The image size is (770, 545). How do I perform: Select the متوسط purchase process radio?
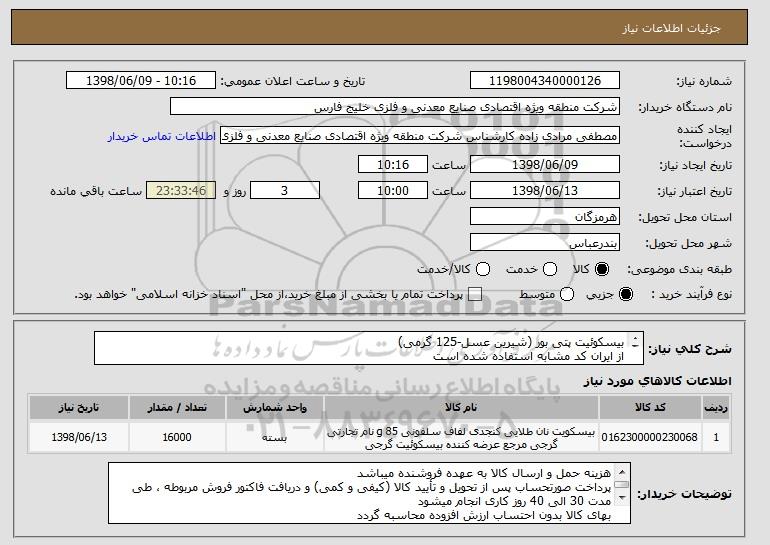click(x=567, y=294)
